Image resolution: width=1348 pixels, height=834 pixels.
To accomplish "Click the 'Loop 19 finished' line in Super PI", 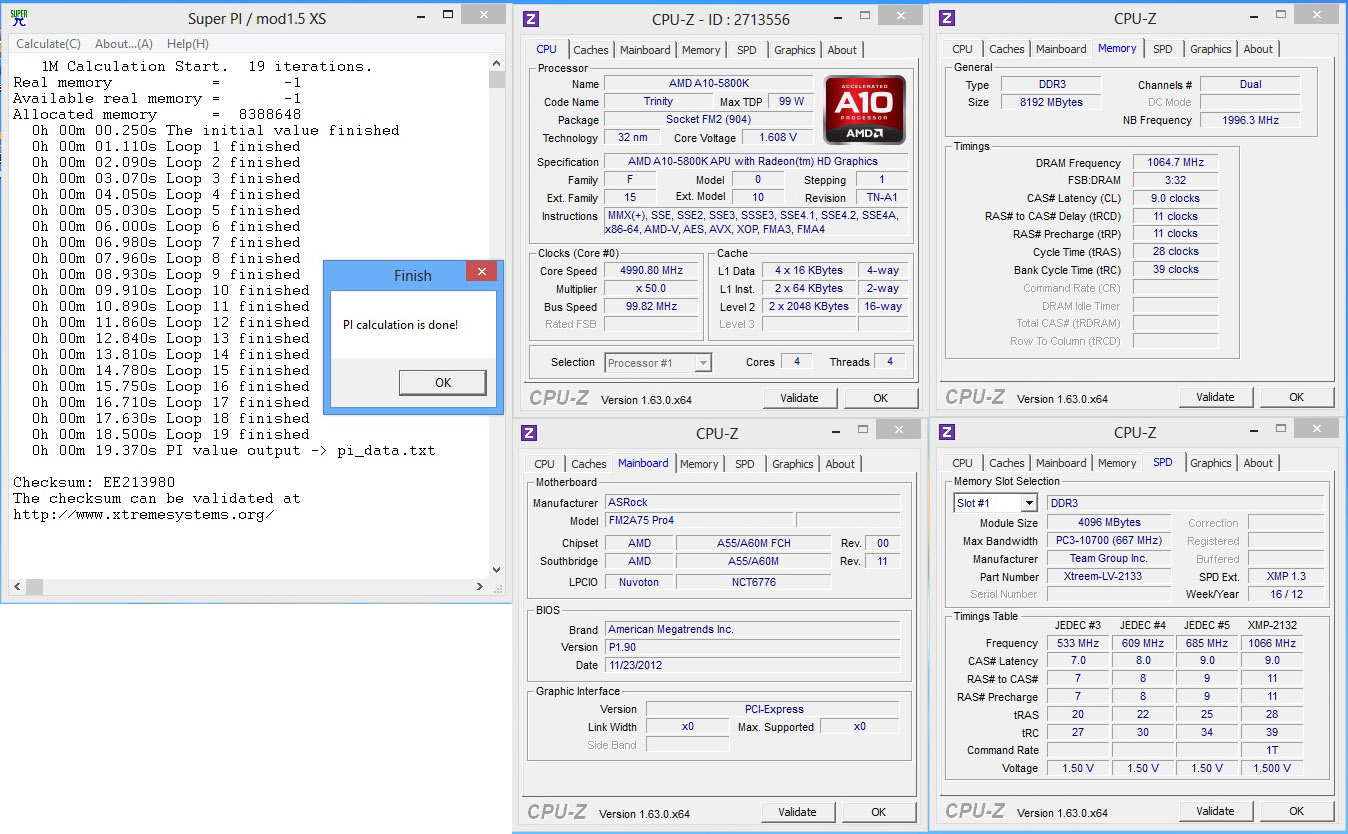I will click(170, 434).
